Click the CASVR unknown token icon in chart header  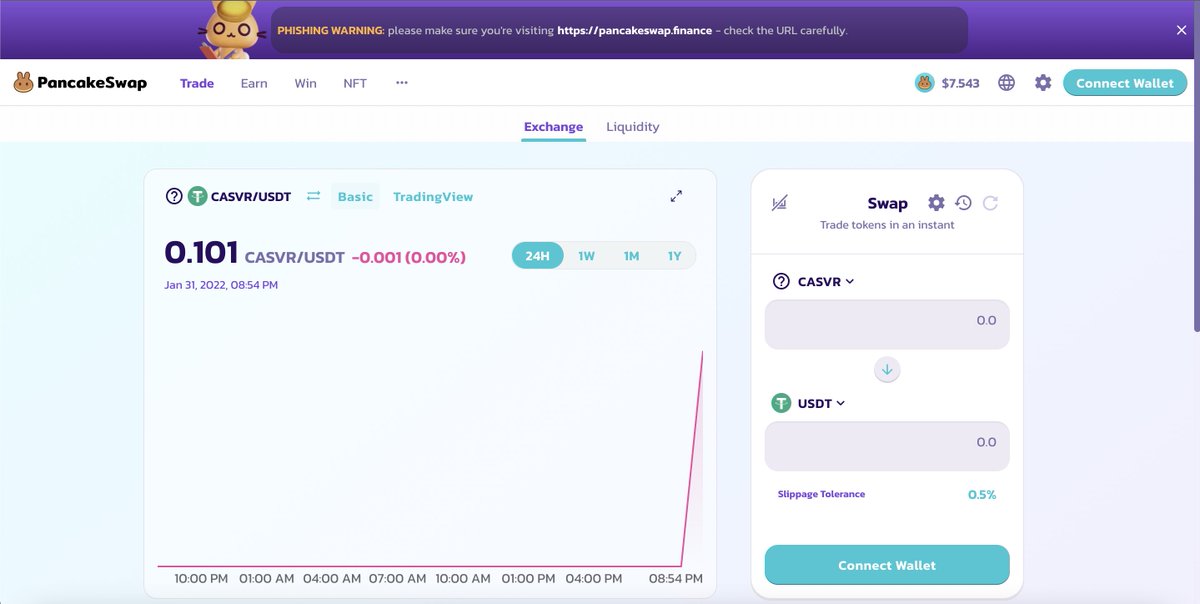pos(174,196)
